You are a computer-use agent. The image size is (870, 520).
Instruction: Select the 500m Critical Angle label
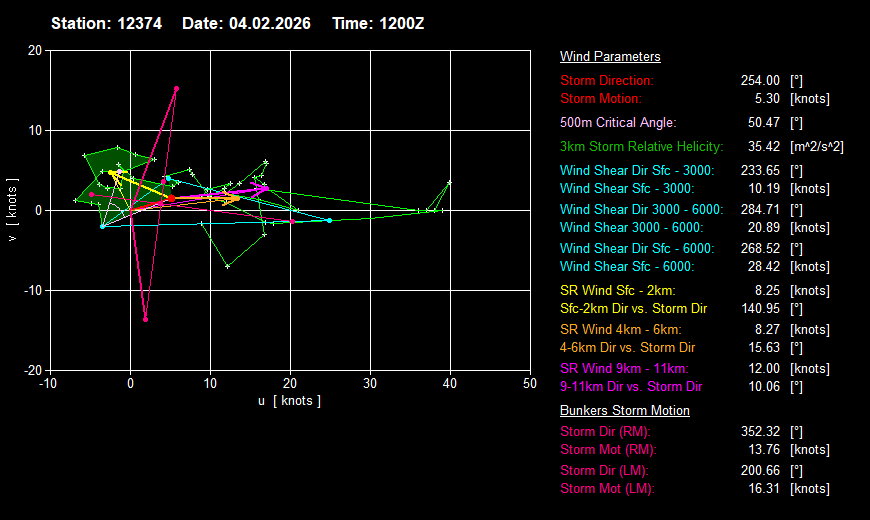click(618, 122)
